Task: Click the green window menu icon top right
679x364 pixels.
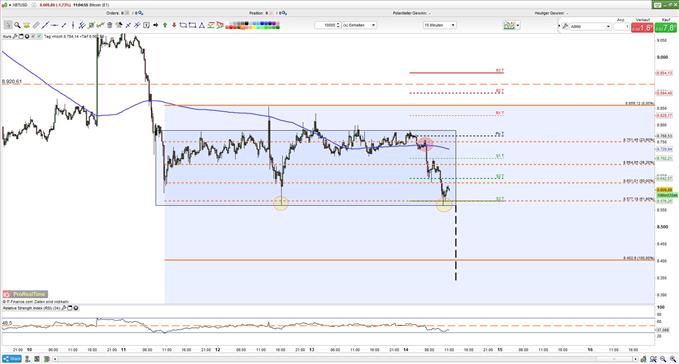Action: (657, 5)
